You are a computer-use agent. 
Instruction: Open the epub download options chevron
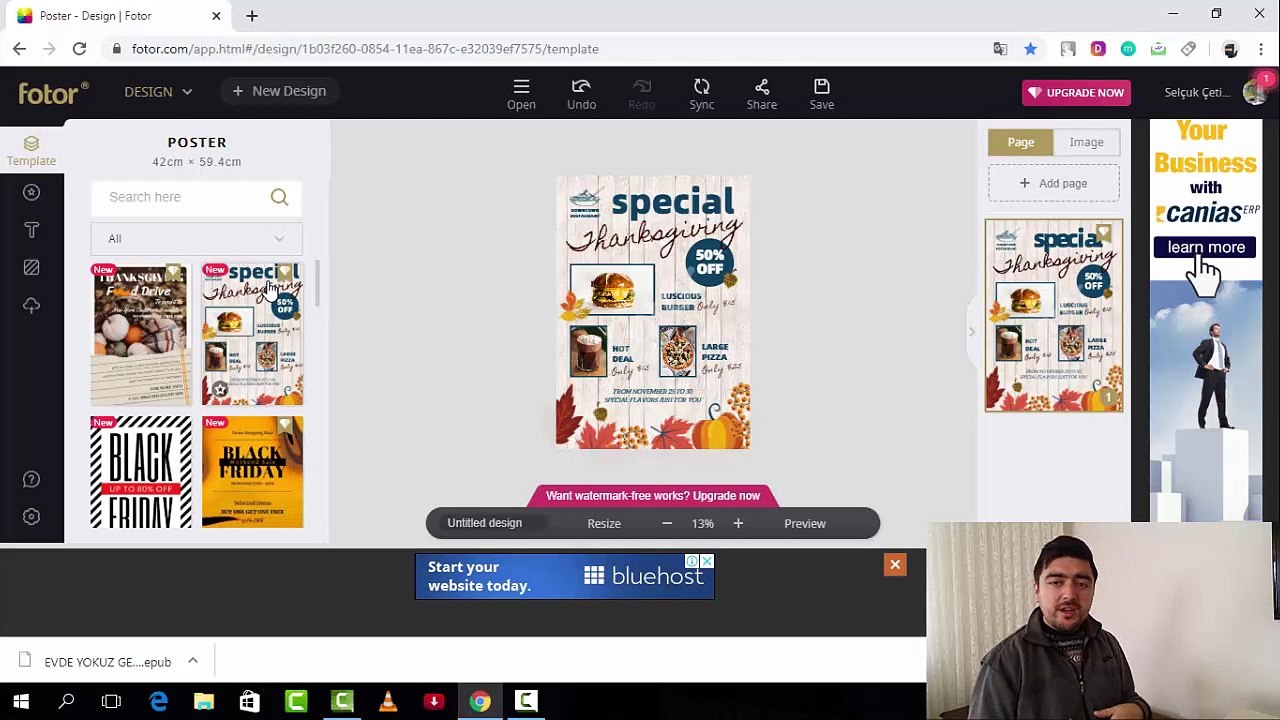pos(193,661)
